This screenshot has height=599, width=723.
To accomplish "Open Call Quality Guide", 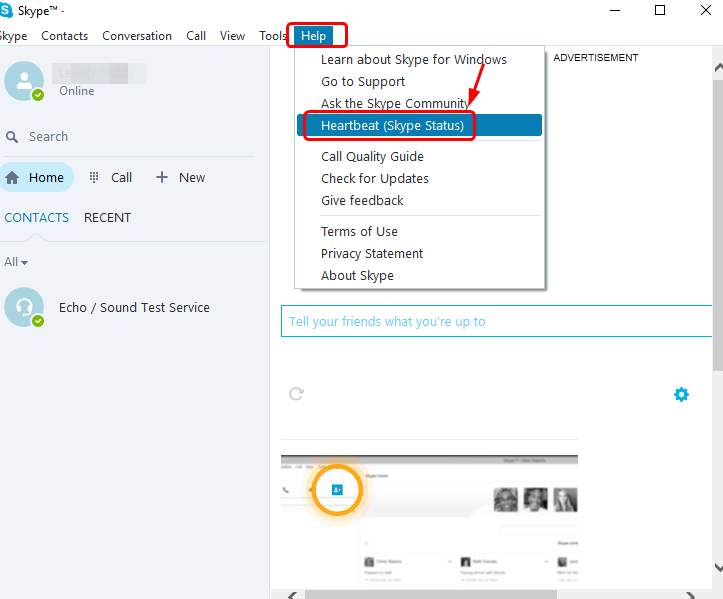I will tap(372, 157).
